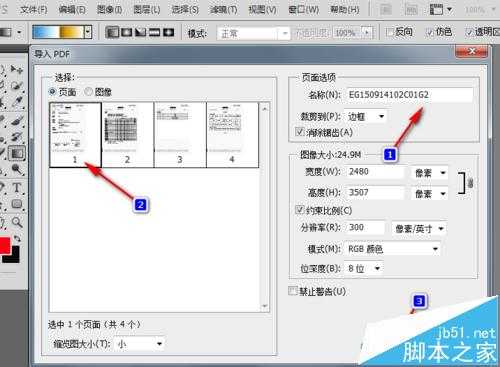The width and height of the screenshot is (500, 367).
Task: Click the swap foreground/background colors icon
Action: (17, 239)
